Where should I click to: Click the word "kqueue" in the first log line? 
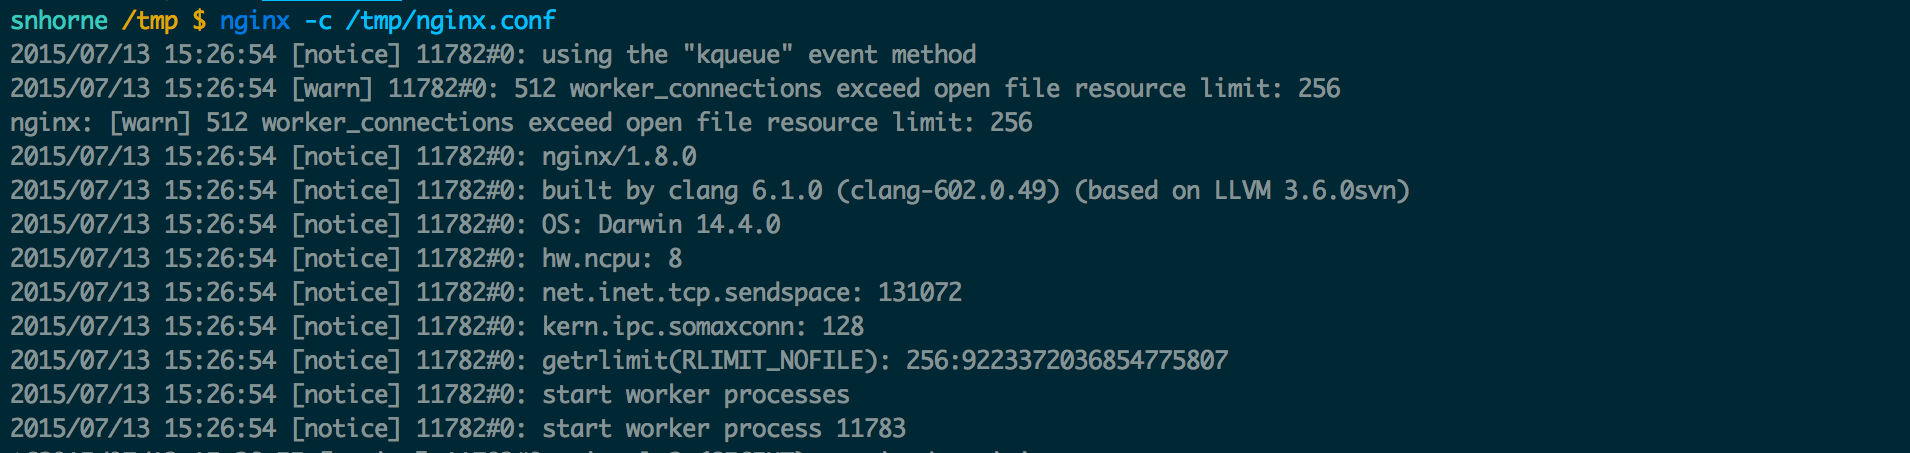tap(738, 55)
